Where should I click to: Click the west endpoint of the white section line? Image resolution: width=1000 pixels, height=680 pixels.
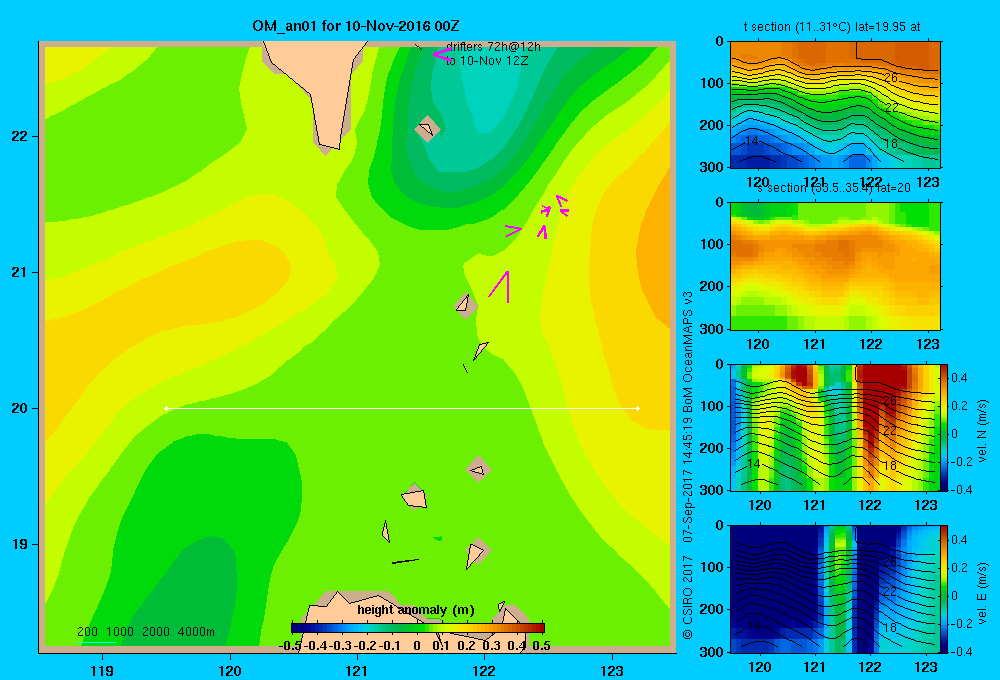point(166,408)
